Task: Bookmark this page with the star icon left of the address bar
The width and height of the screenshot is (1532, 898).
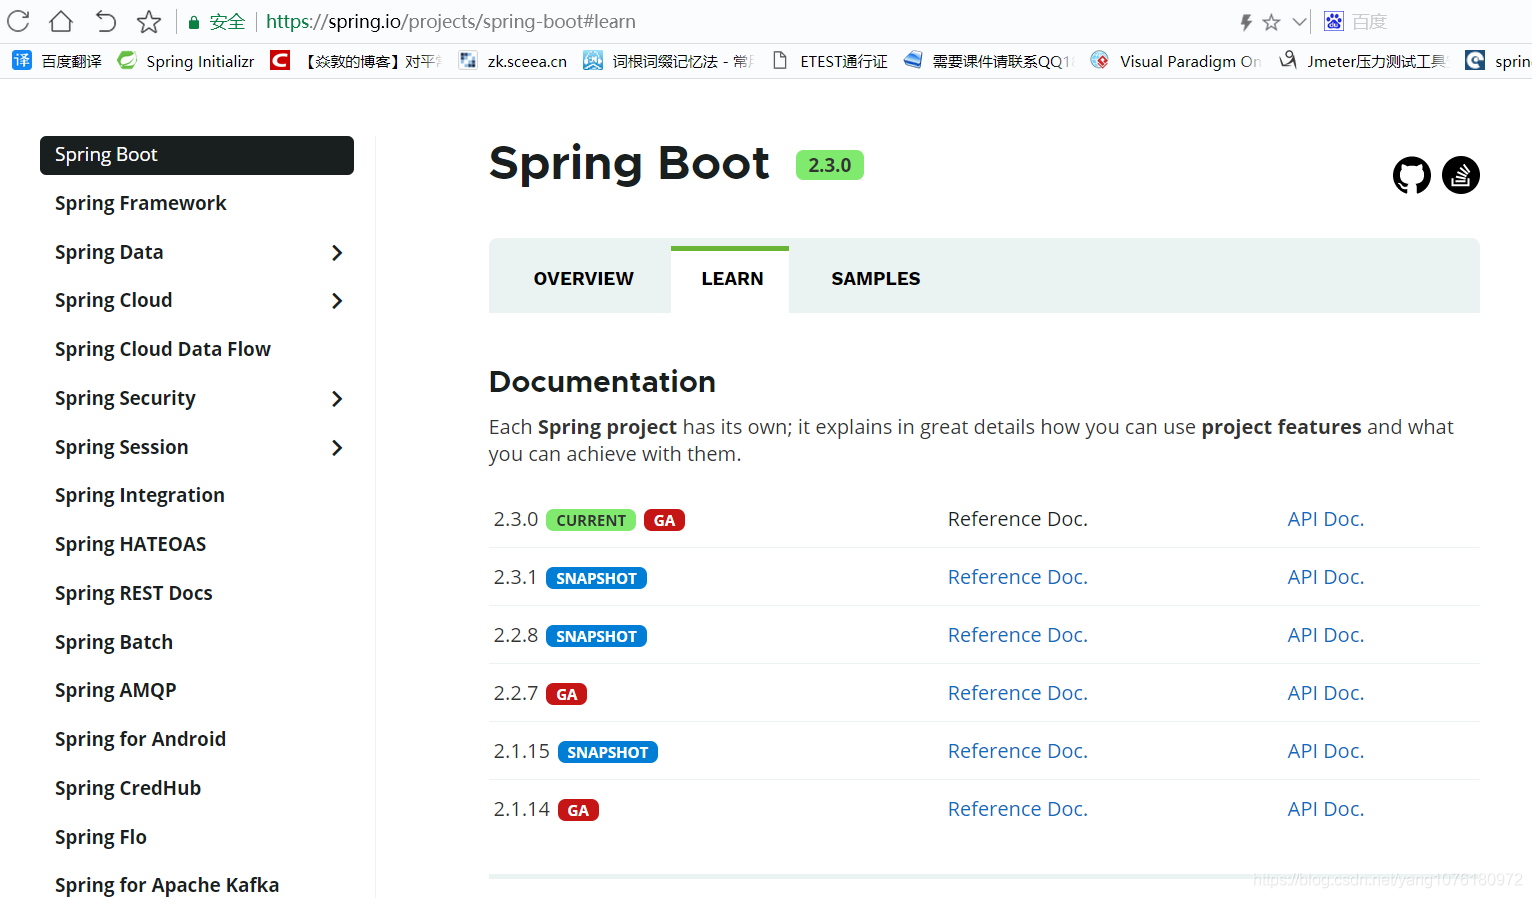Action: (149, 21)
